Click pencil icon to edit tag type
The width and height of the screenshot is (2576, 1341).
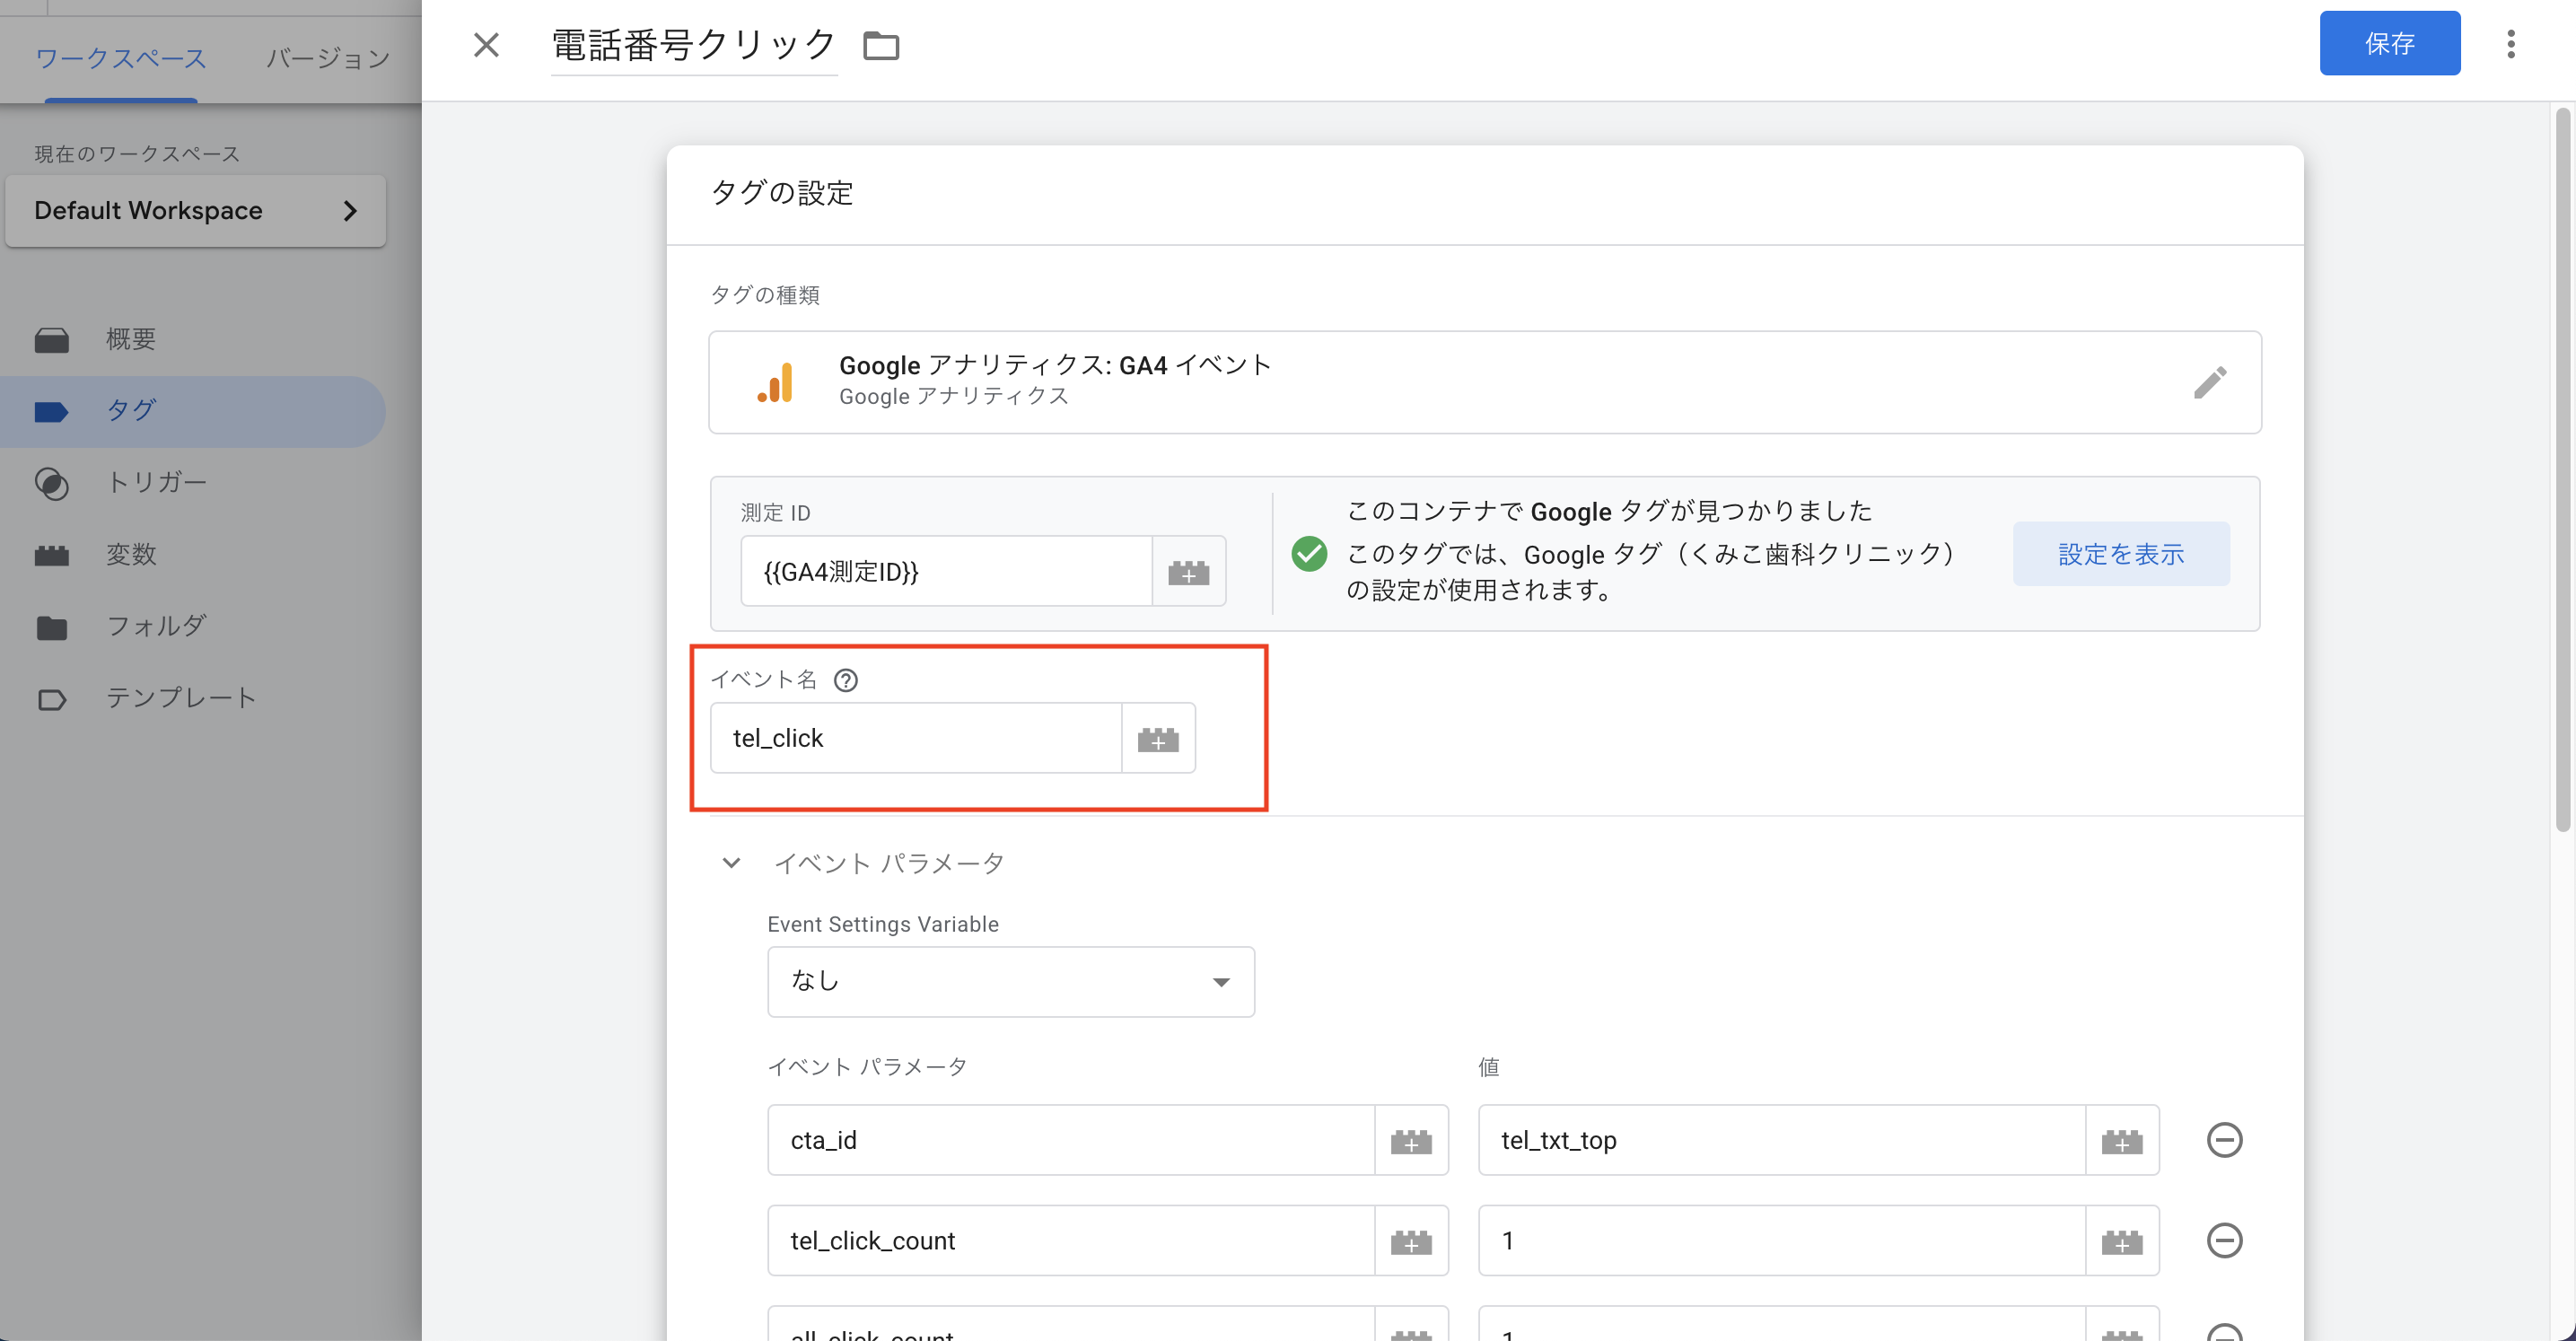pos(2209,382)
